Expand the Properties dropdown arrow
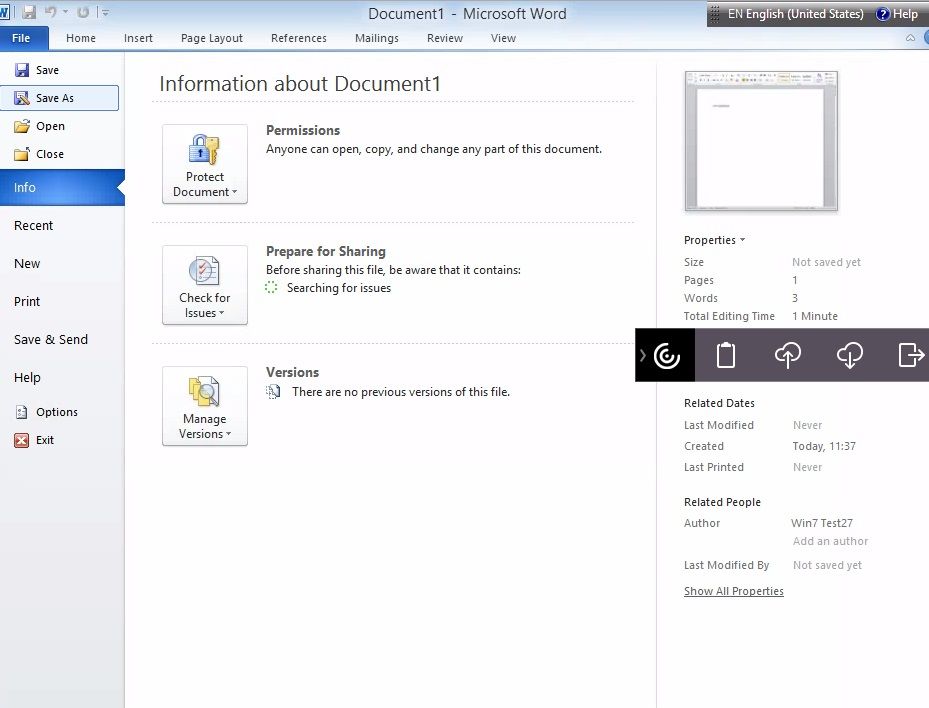The height and width of the screenshot is (708, 929). pos(714,240)
